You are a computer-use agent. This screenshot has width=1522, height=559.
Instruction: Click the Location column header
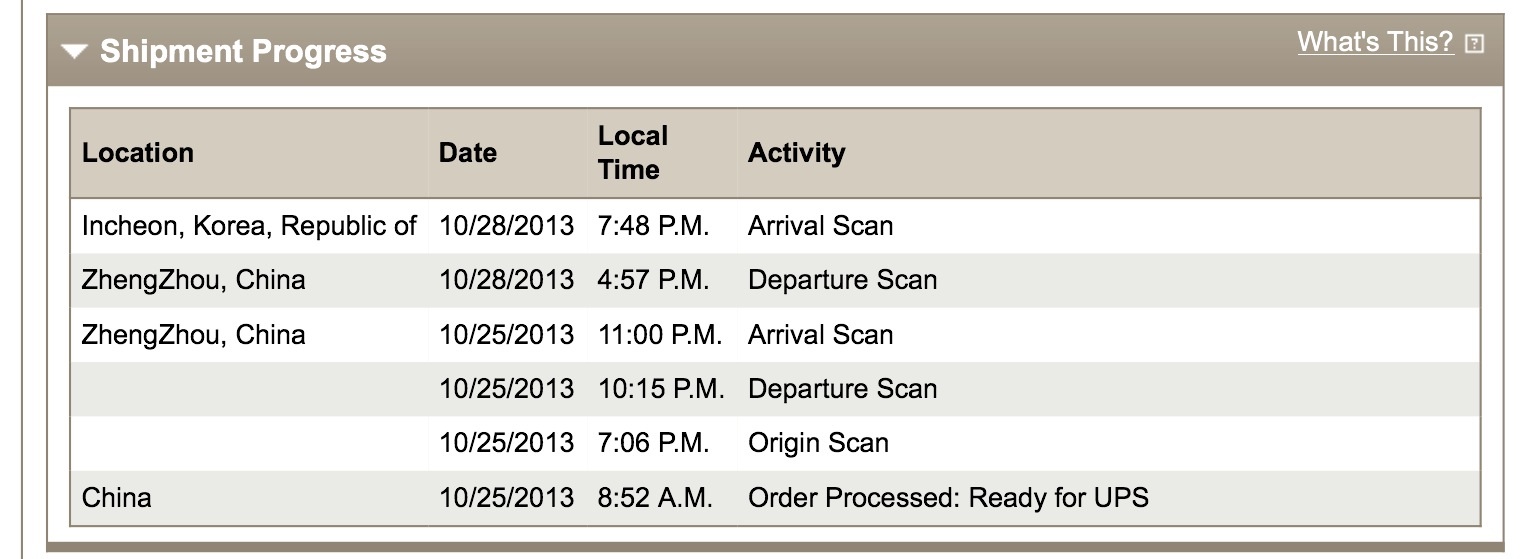(138, 153)
